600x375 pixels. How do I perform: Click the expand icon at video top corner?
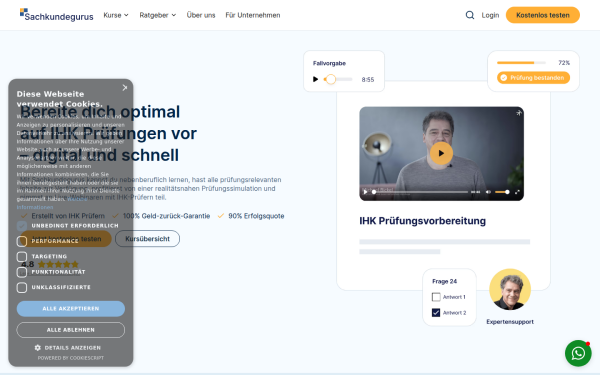518,113
